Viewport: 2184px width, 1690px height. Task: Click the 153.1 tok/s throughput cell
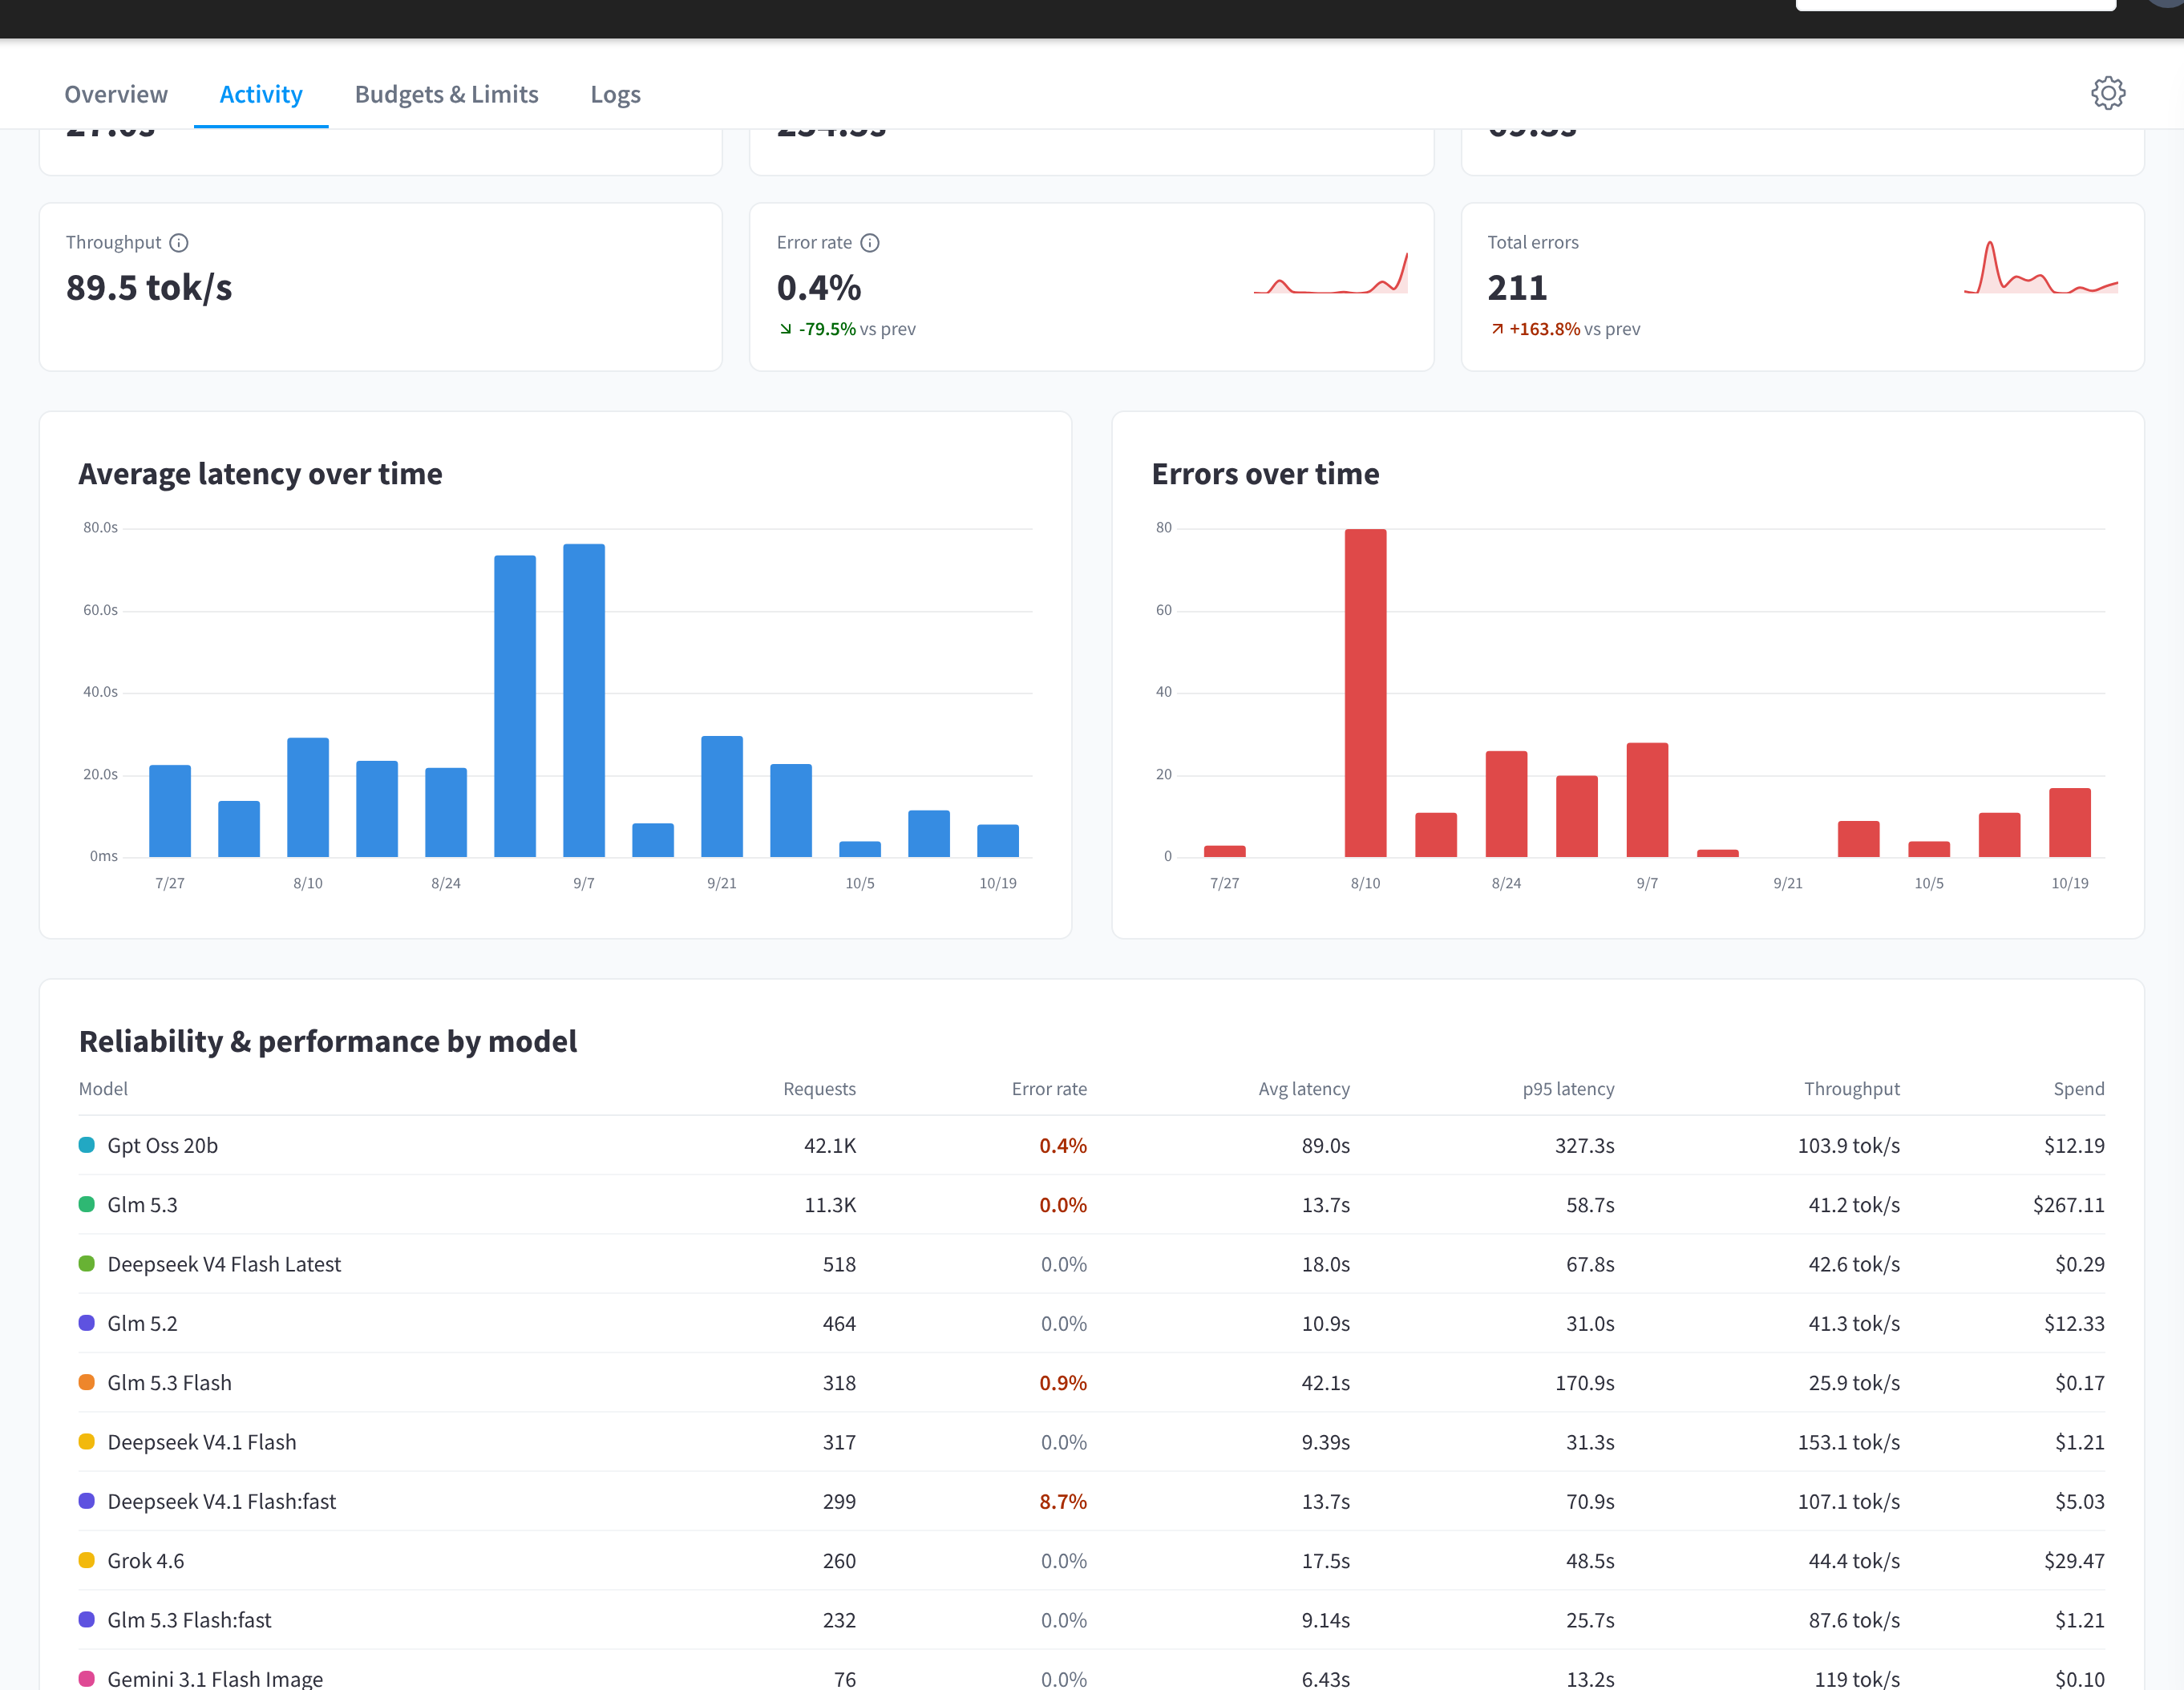pyautogui.click(x=1848, y=1442)
